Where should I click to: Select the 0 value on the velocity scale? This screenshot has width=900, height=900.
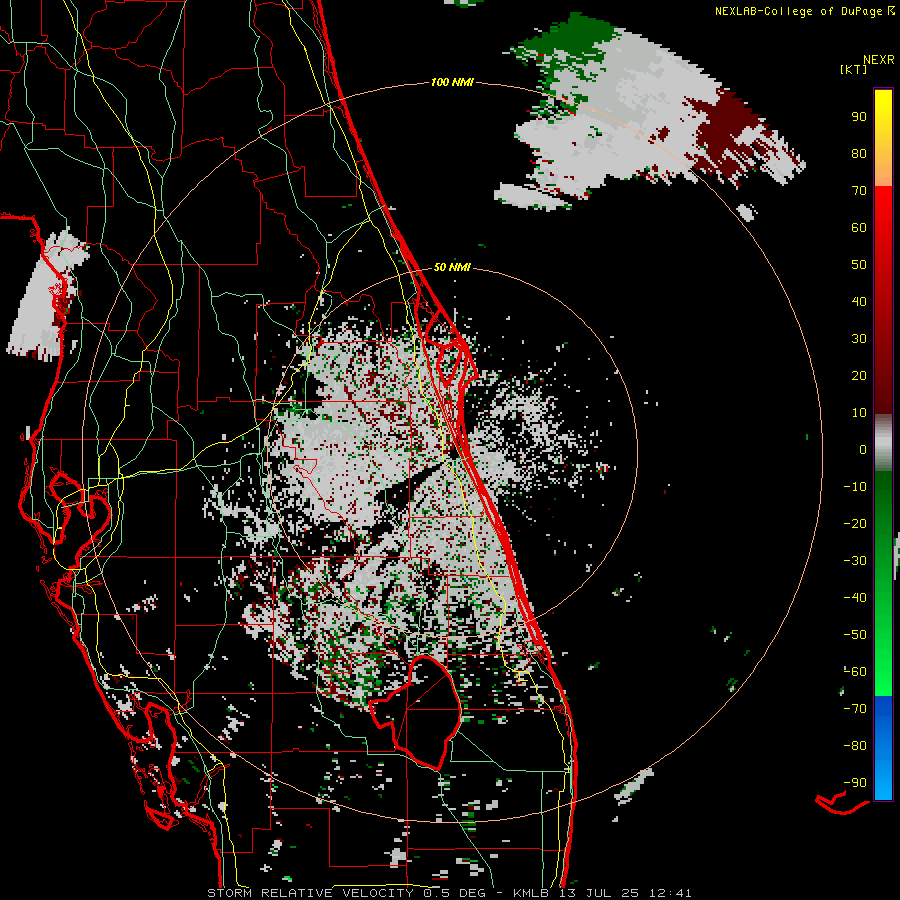[x=863, y=449]
